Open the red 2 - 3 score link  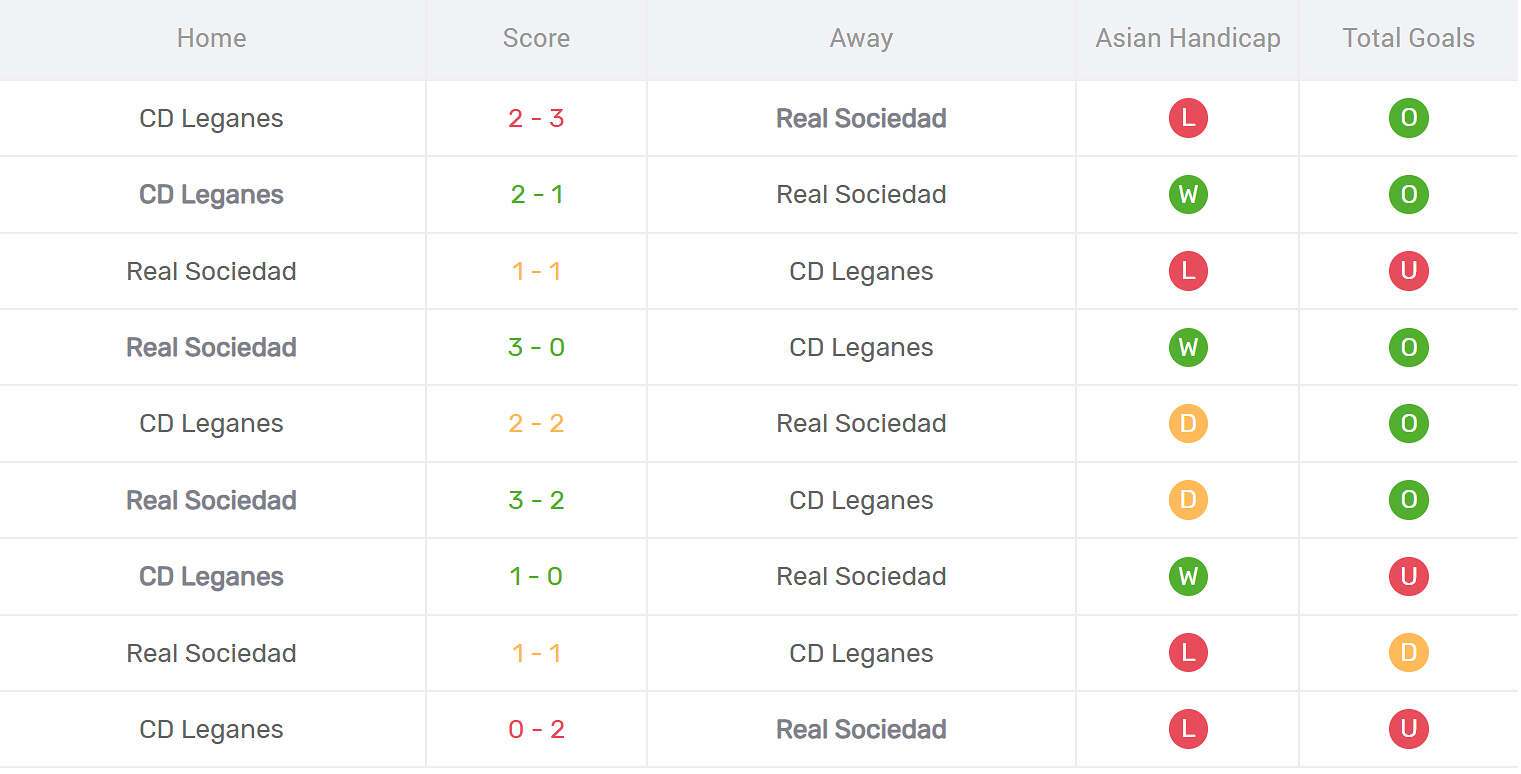536,118
